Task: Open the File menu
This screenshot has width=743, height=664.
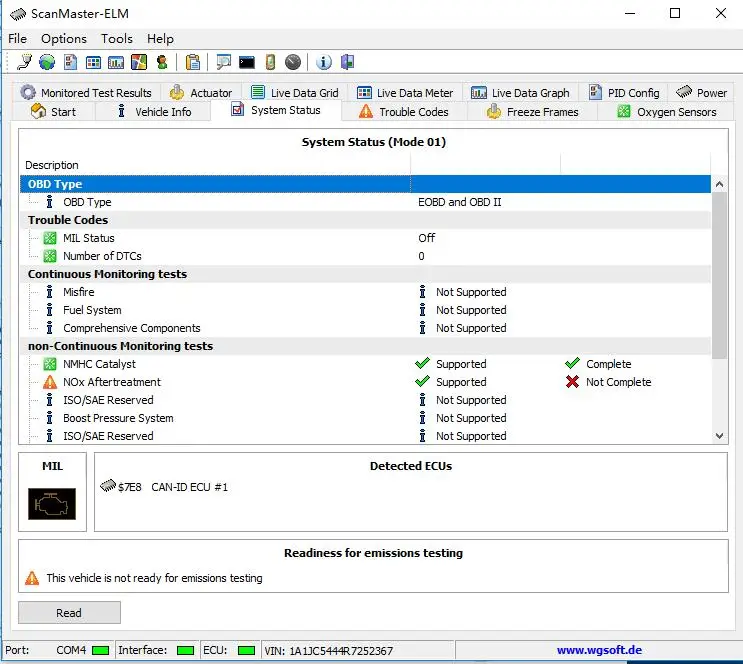Action: tap(18, 39)
